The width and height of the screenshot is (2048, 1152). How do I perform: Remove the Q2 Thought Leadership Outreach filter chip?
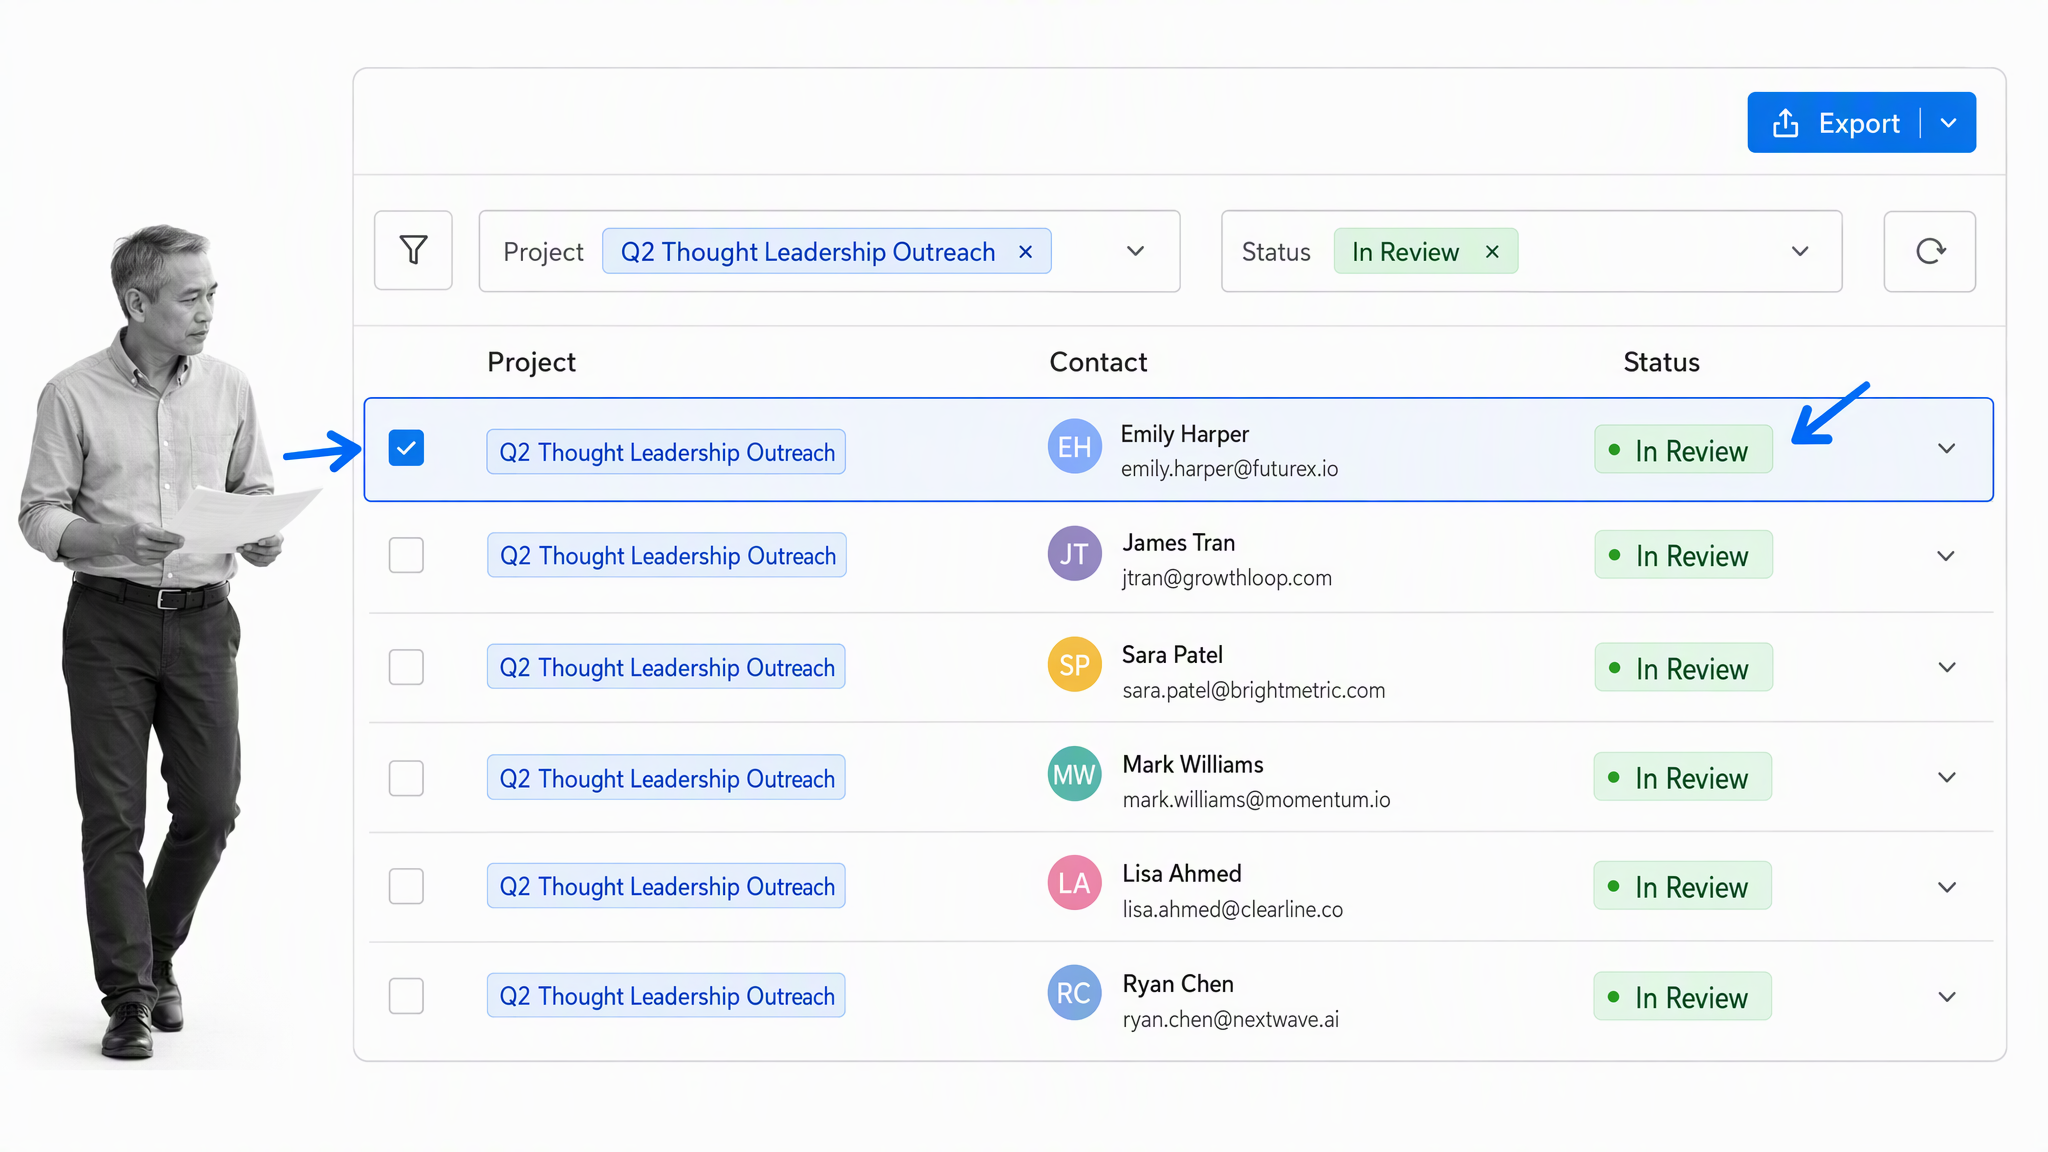tap(1025, 252)
